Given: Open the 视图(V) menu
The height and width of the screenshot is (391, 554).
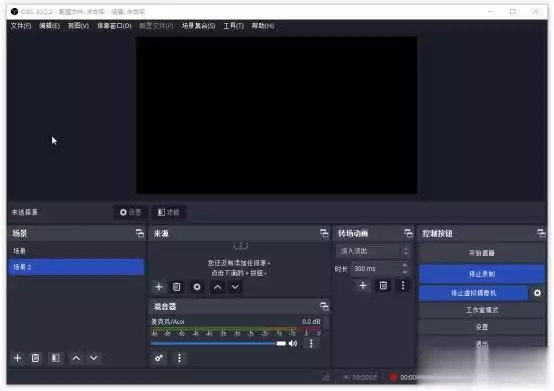Looking at the screenshot, I should (78, 26).
